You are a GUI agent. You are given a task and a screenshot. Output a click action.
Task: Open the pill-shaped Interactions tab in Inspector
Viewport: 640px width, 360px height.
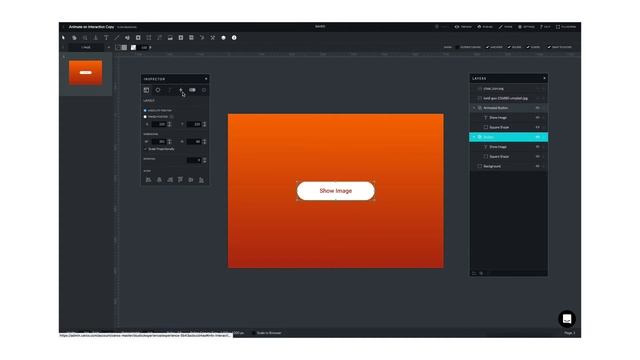(x=192, y=90)
